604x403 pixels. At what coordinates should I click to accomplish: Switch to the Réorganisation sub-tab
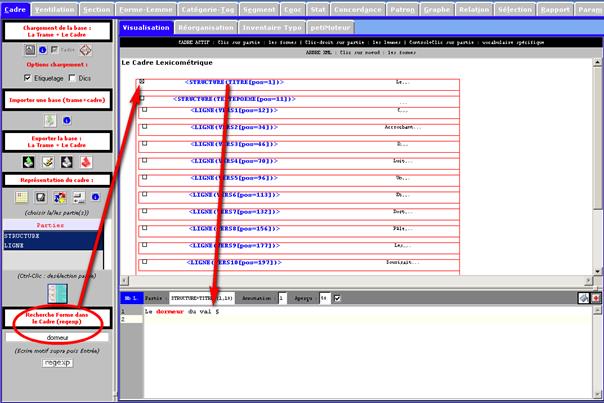pos(206,28)
